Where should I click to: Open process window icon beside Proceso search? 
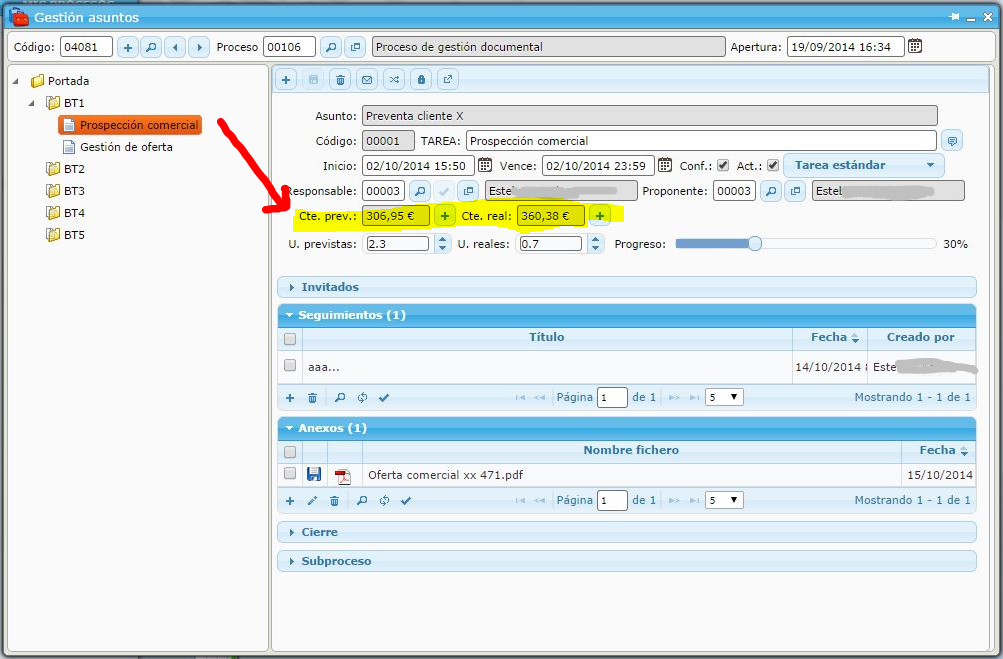pyautogui.click(x=355, y=47)
